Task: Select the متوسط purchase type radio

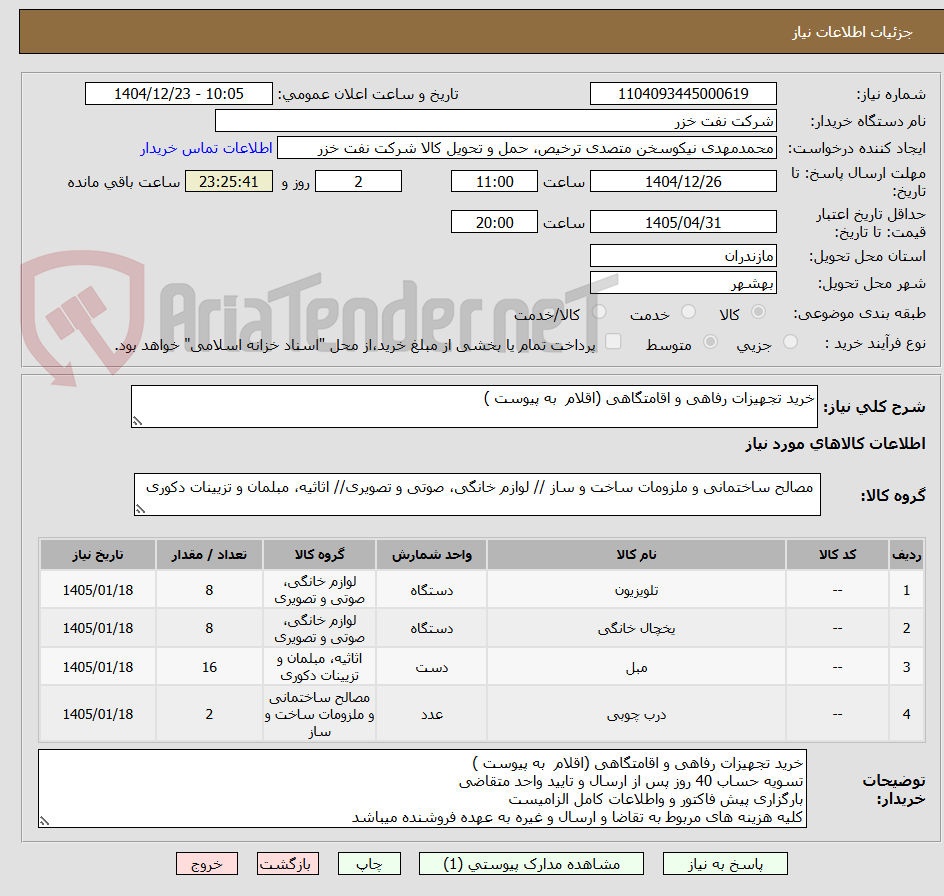Action: (710, 342)
